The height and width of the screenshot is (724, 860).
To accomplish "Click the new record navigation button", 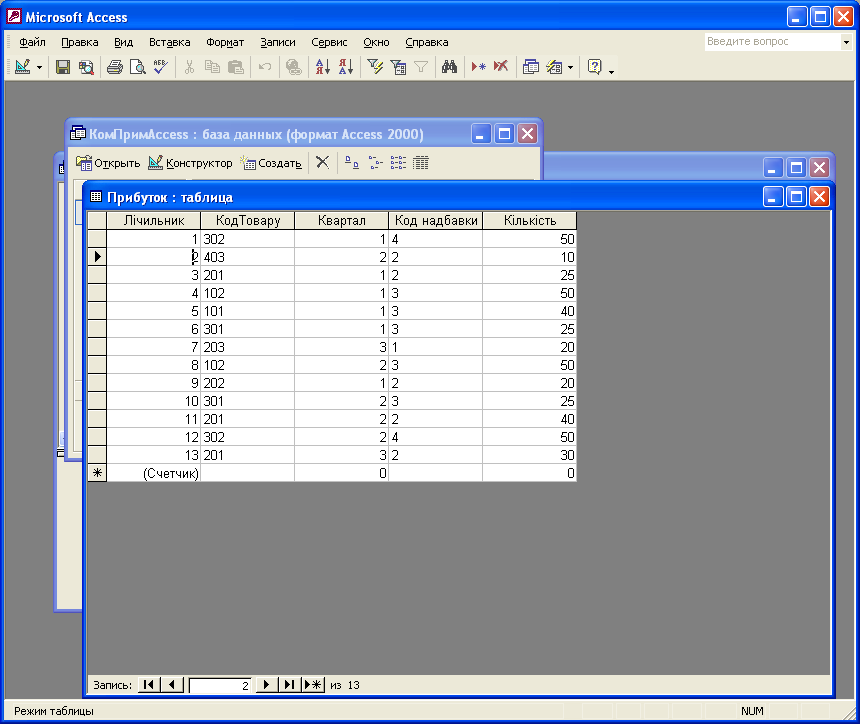I will 313,685.
